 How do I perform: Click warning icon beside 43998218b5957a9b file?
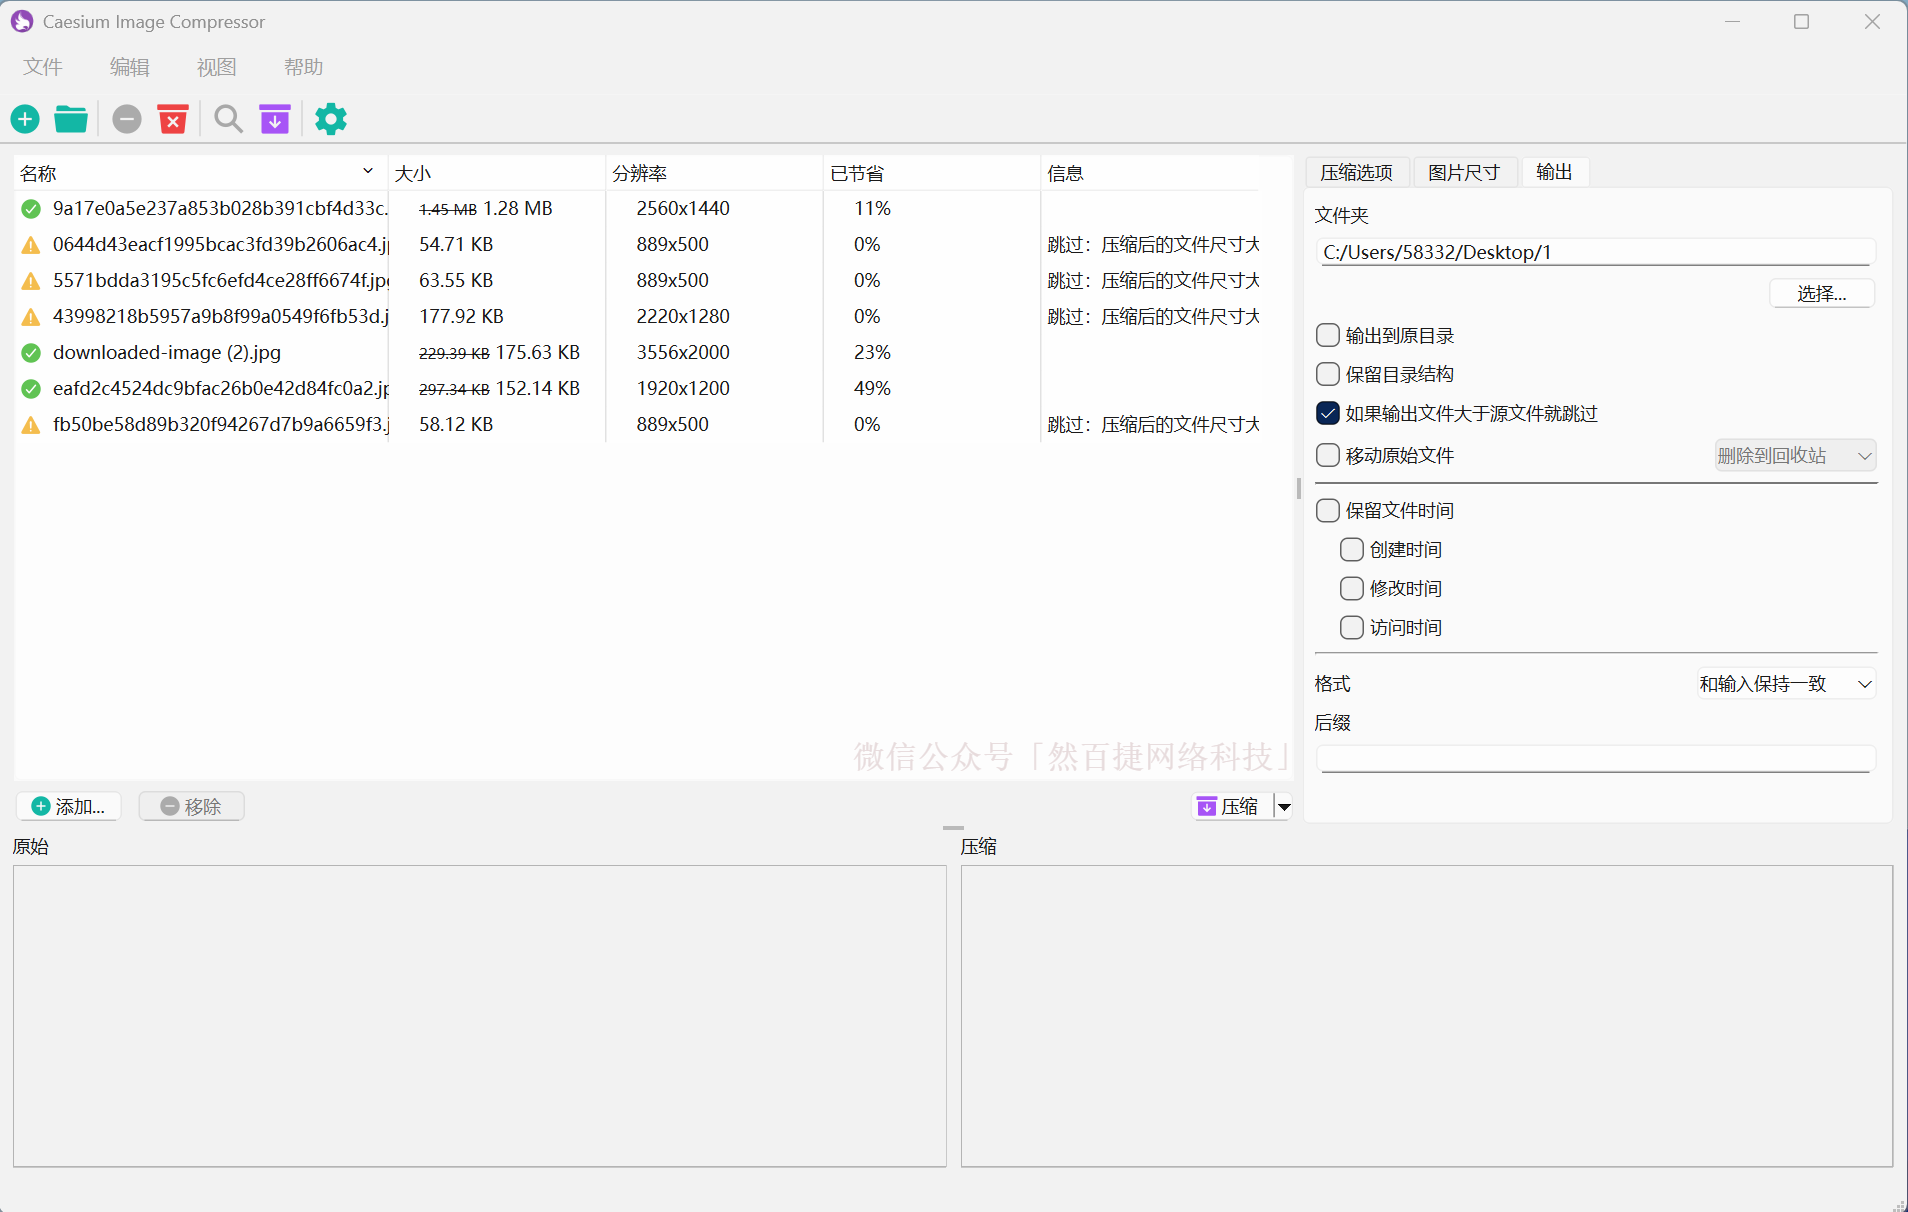click(31, 317)
